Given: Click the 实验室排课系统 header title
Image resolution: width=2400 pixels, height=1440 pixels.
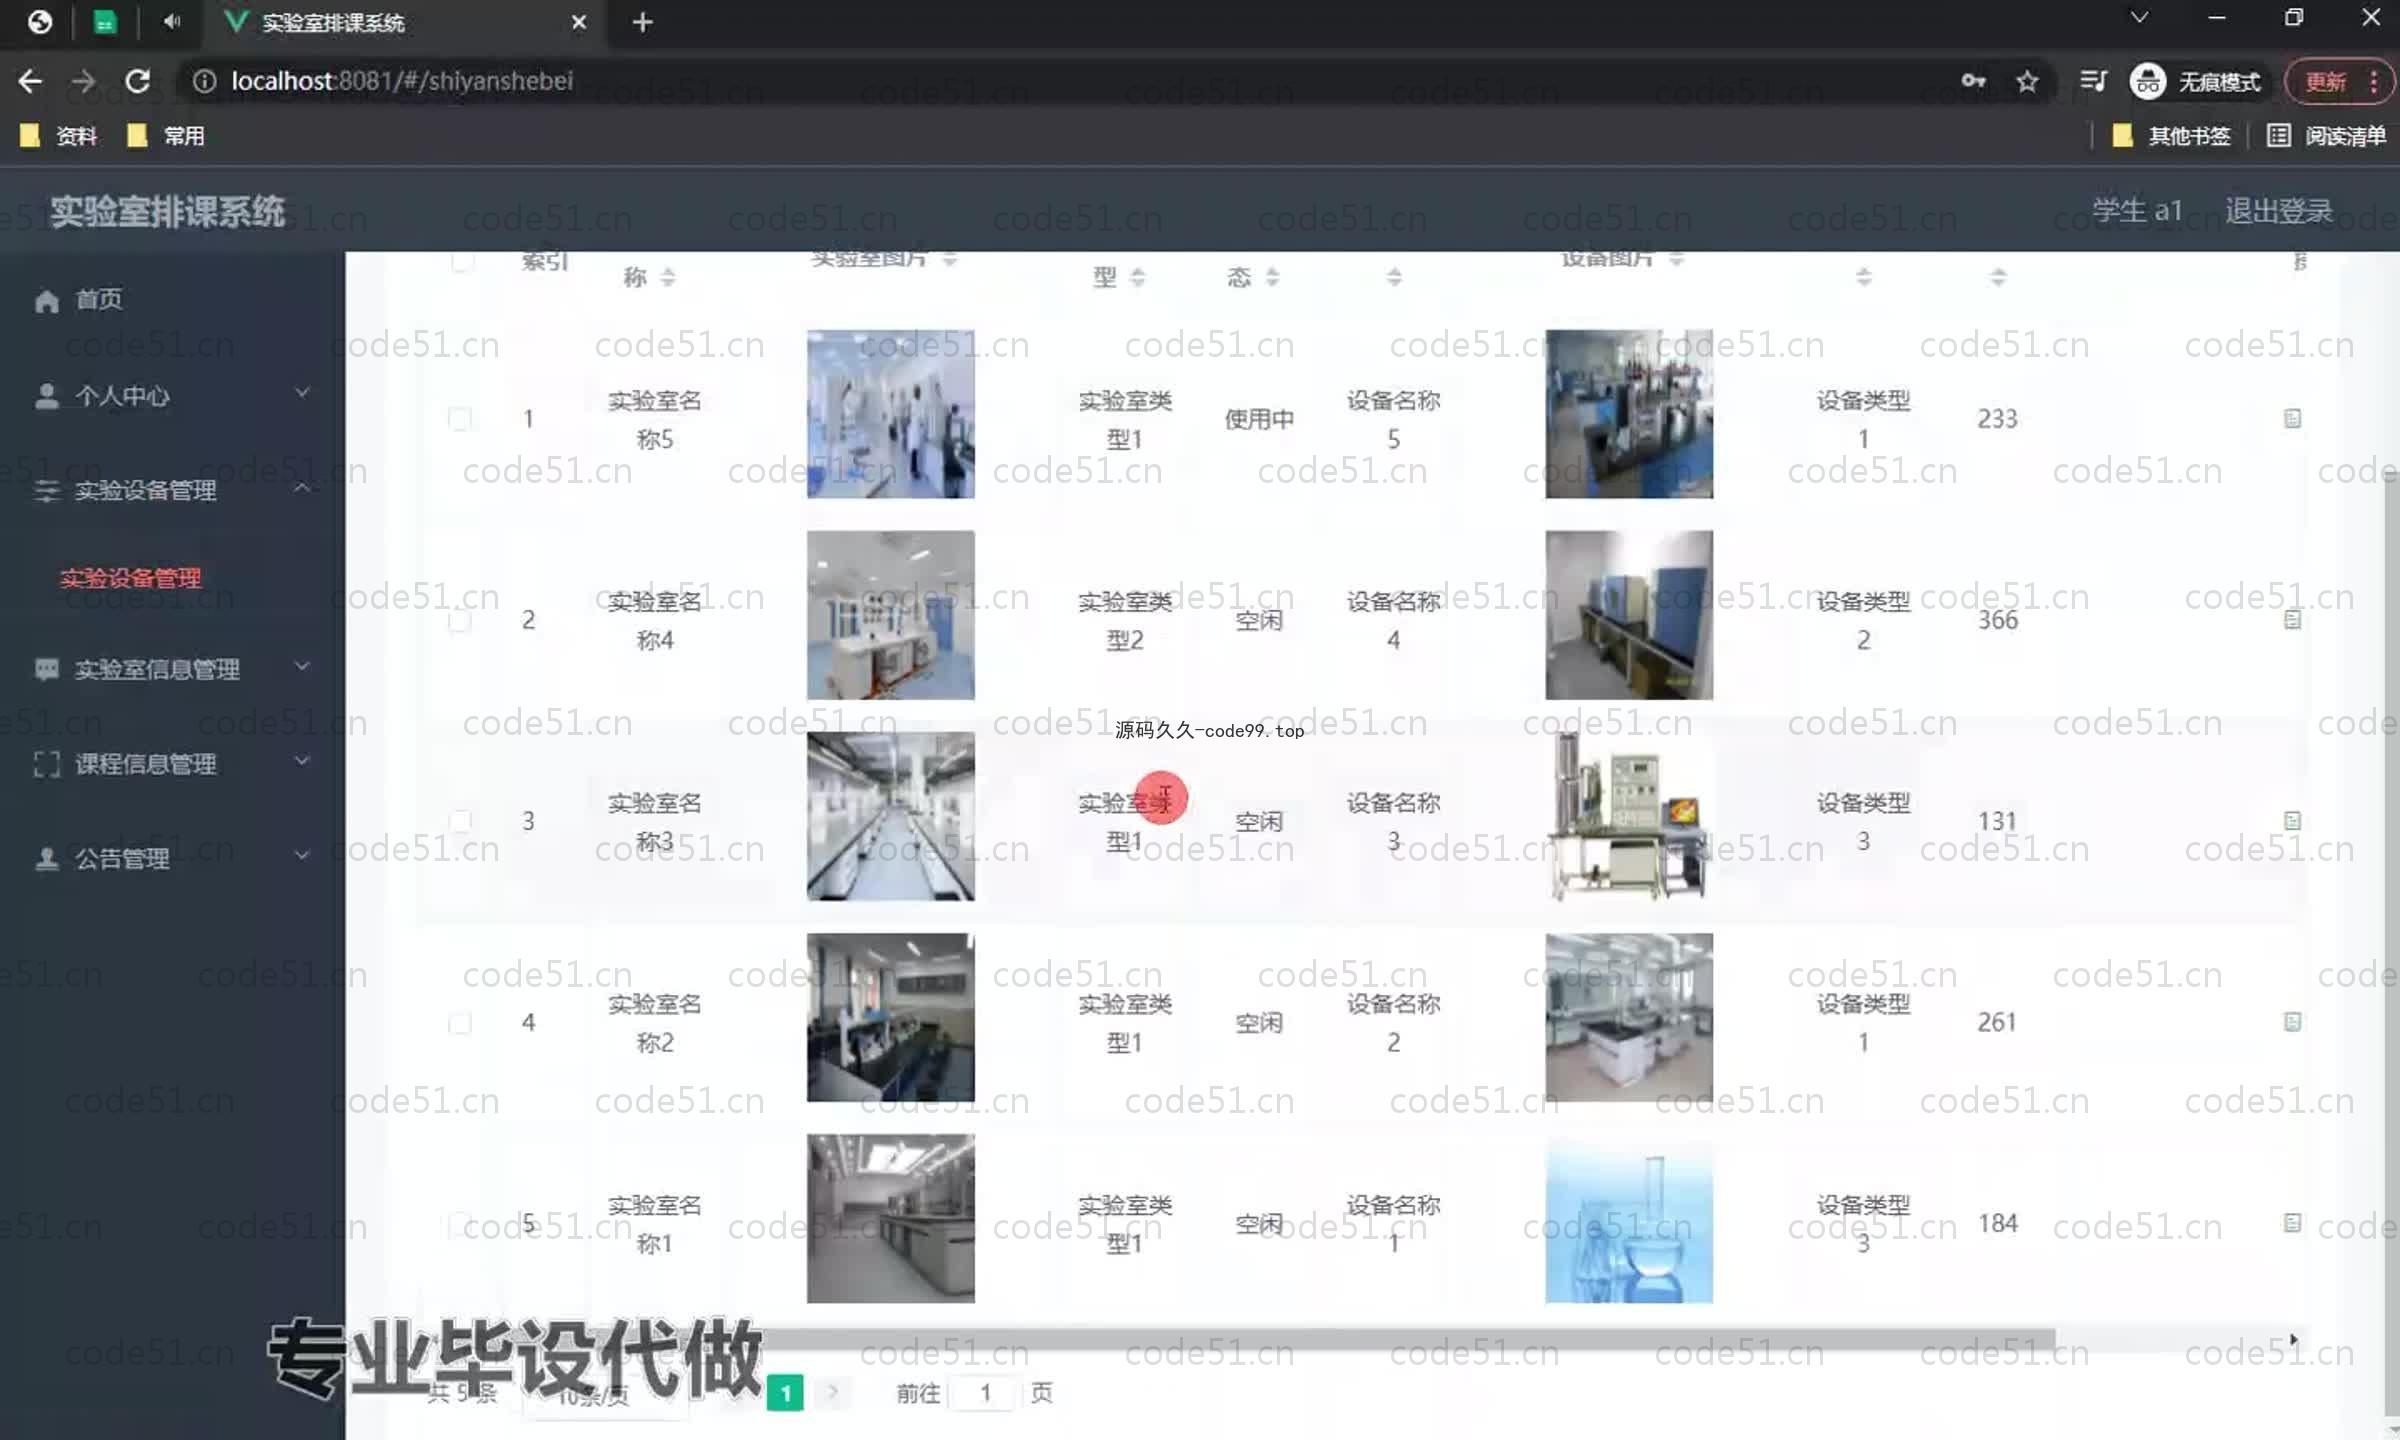Looking at the screenshot, I should pos(168,212).
